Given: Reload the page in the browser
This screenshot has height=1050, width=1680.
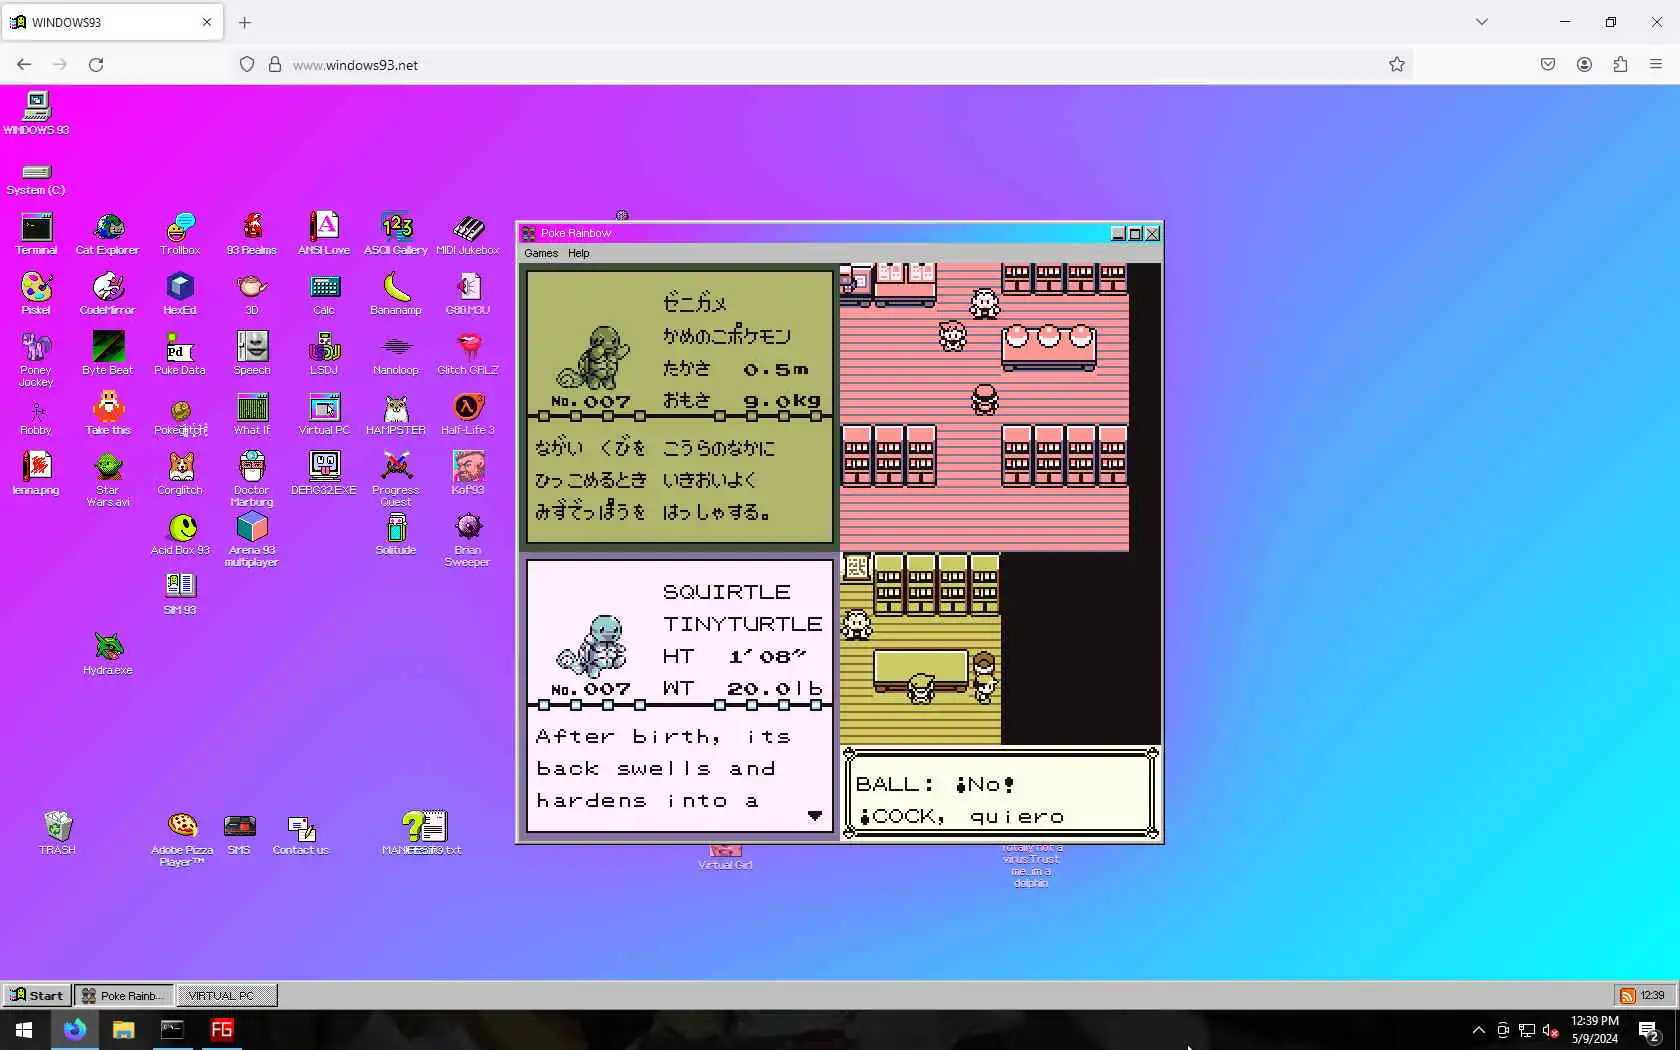Looking at the screenshot, I should pyautogui.click(x=96, y=65).
